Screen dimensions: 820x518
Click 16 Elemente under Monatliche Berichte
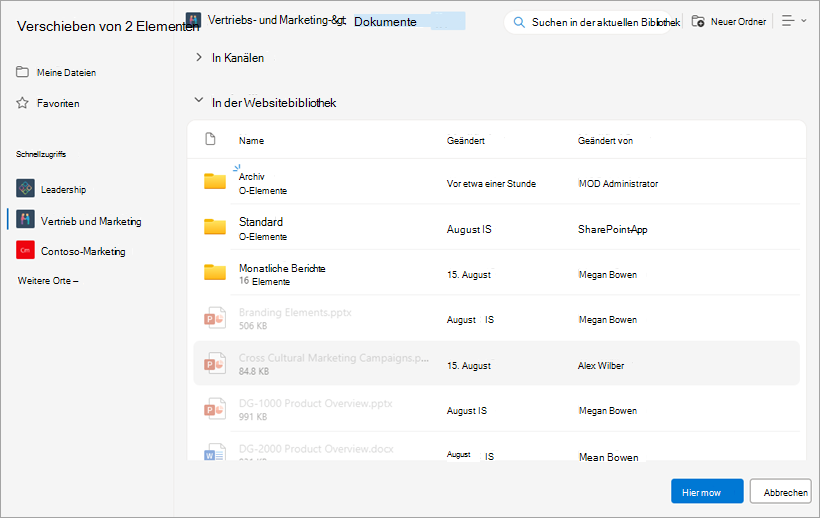265,281
